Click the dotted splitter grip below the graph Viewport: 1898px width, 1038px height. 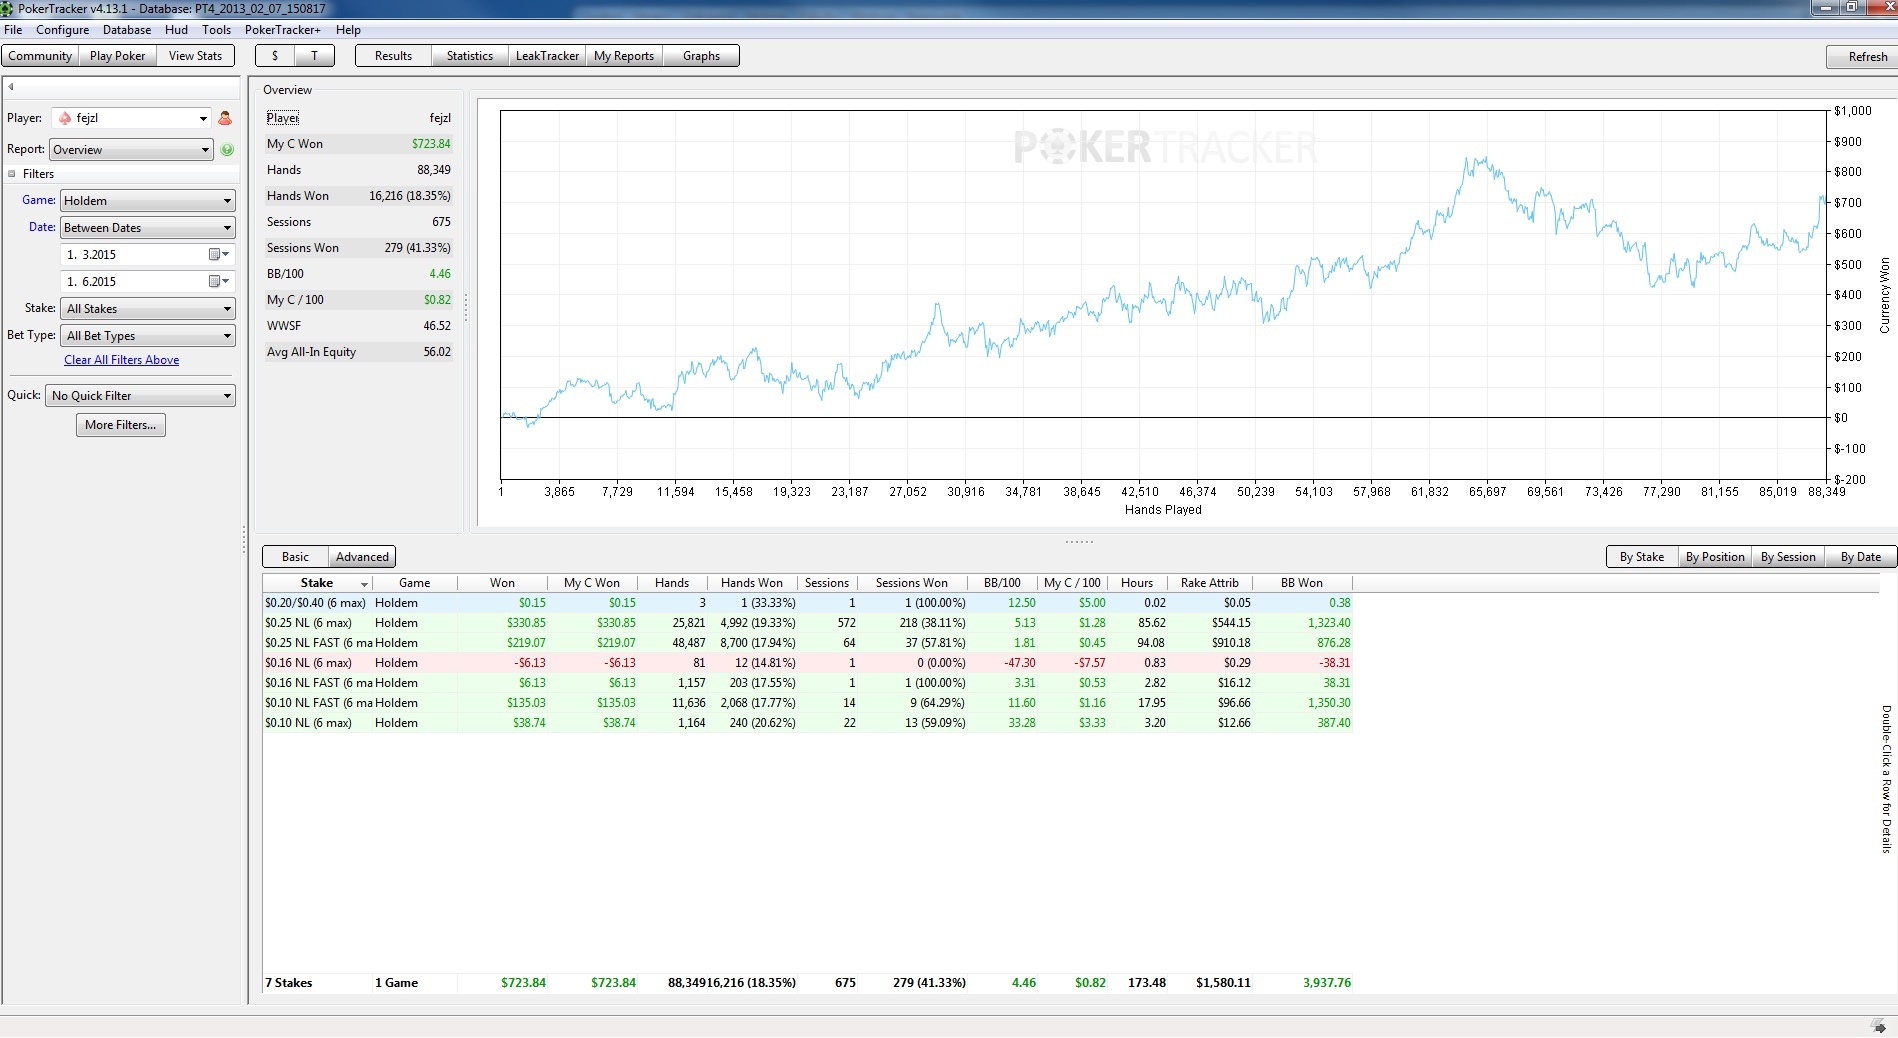1079,542
